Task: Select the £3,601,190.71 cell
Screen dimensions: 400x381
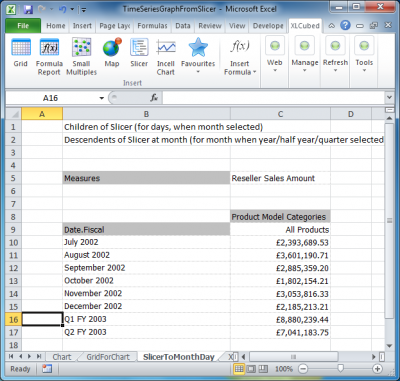Action: point(280,255)
